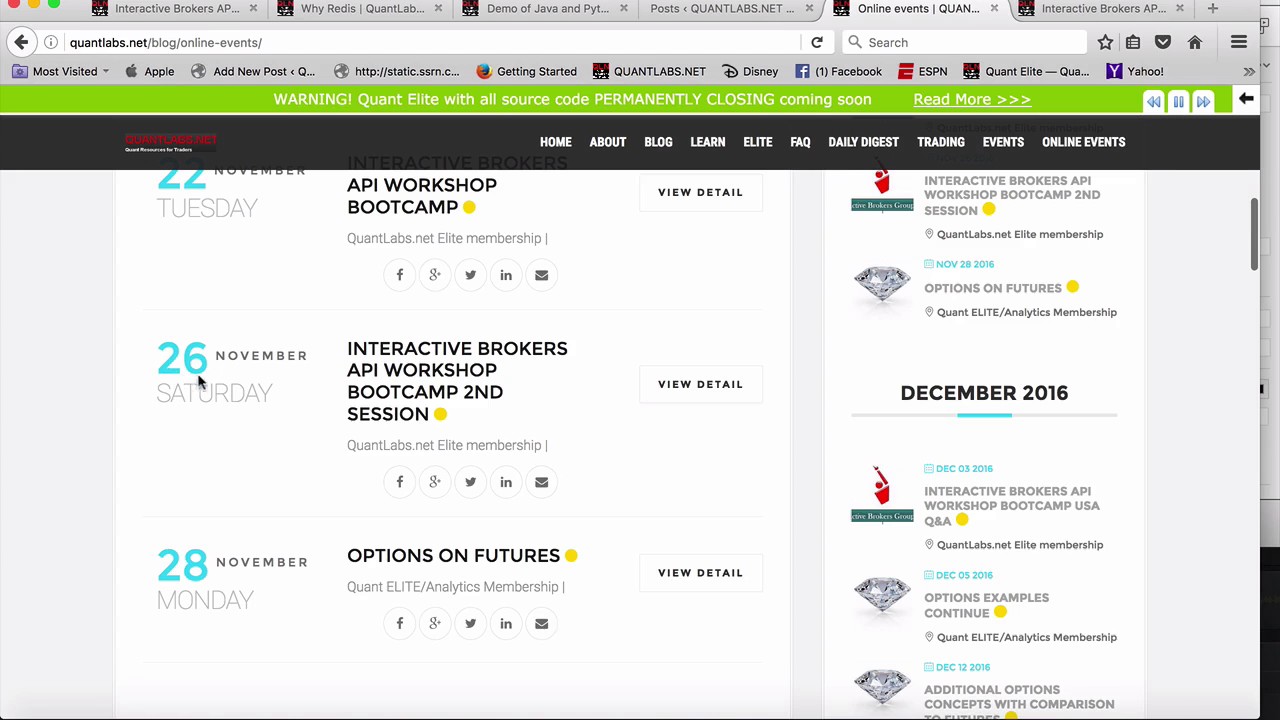
Task: Open ABOUT in site navigation
Action: click(608, 142)
